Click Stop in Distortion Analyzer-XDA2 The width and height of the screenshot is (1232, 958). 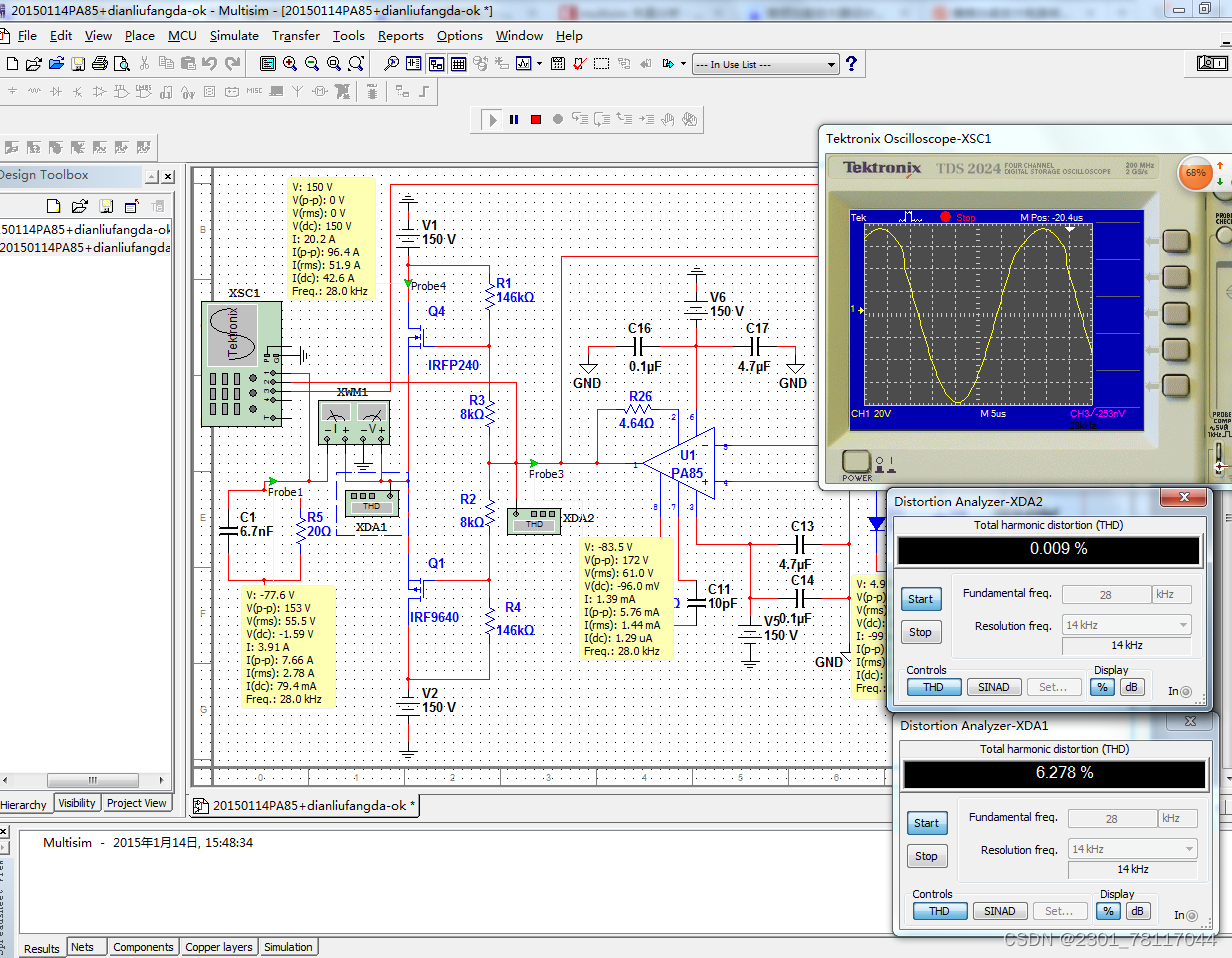click(921, 632)
